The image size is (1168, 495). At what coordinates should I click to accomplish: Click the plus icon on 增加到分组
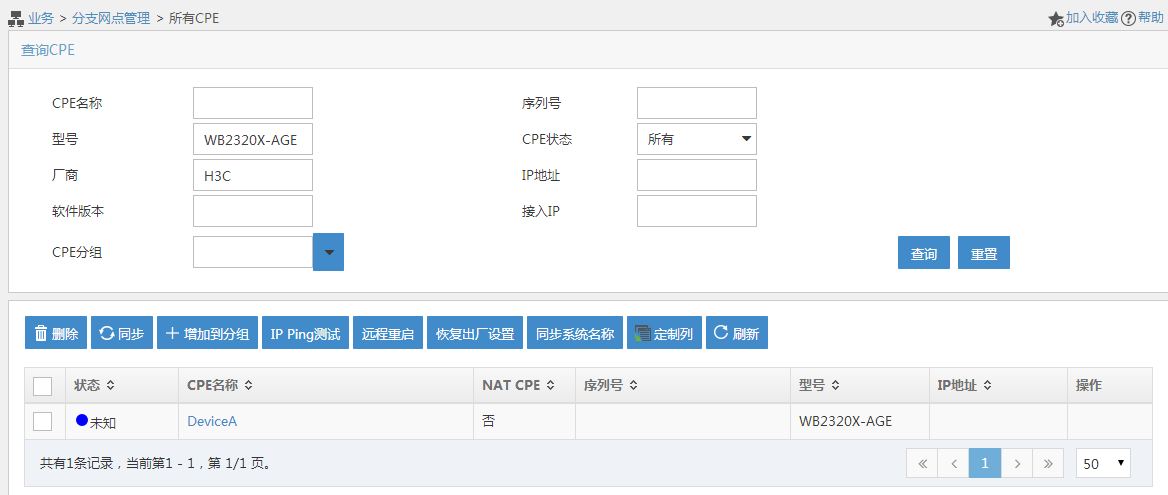[172, 333]
